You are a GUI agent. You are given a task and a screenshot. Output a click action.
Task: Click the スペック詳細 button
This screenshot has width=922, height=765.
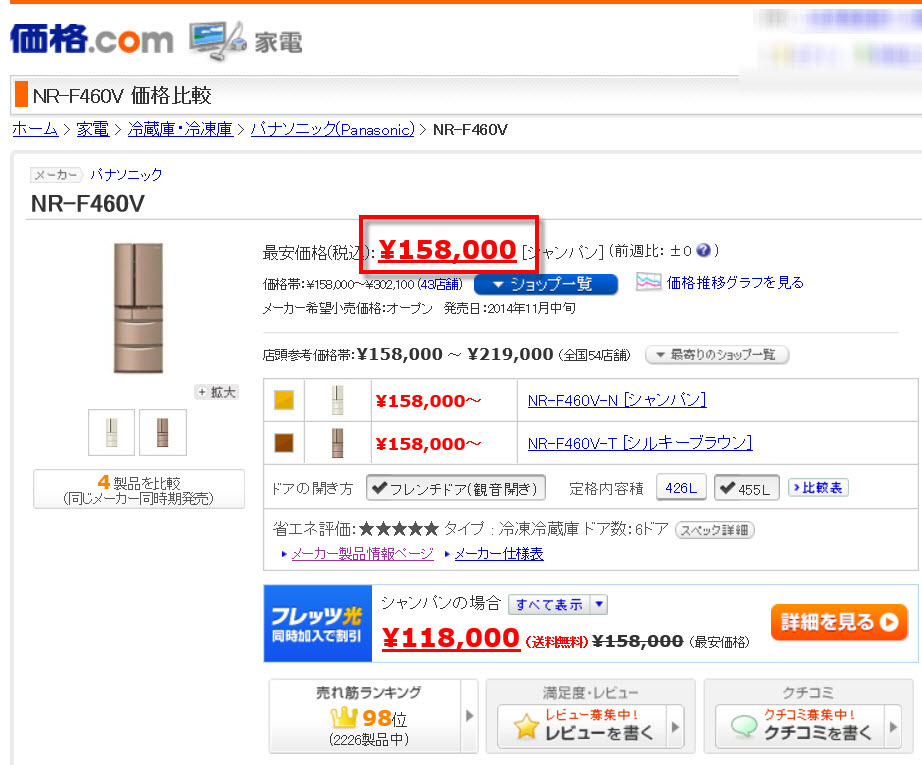point(714,530)
